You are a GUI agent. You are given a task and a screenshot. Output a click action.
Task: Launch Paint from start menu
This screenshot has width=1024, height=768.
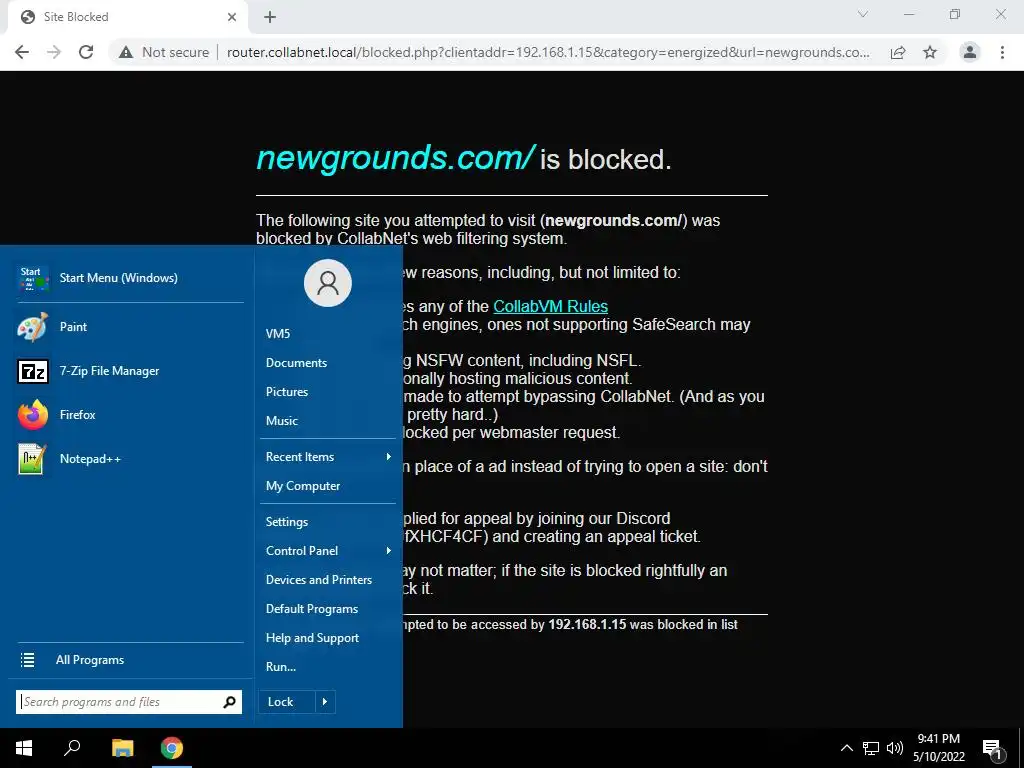click(x=131, y=327)
